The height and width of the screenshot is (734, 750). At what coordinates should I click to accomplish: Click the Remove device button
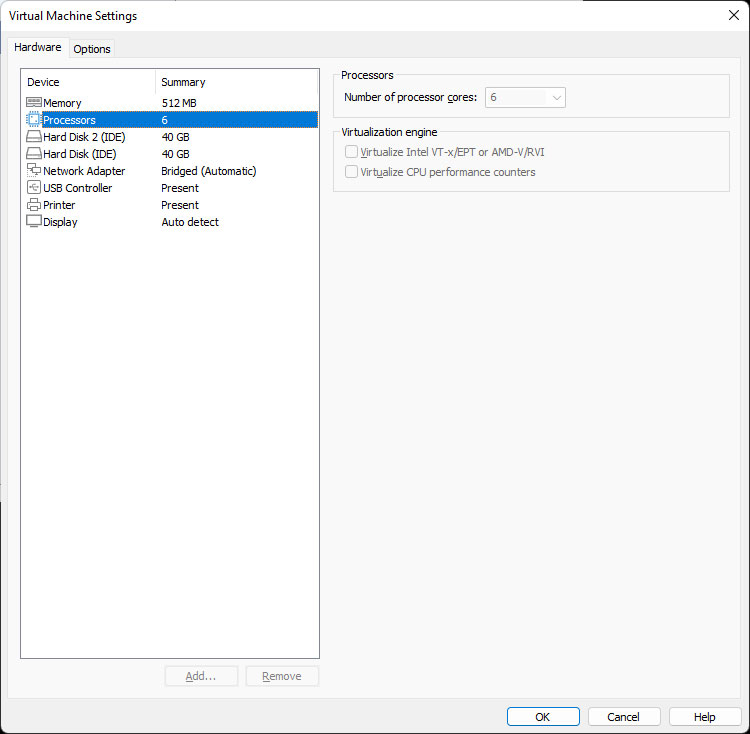click(x=282, y=676)
